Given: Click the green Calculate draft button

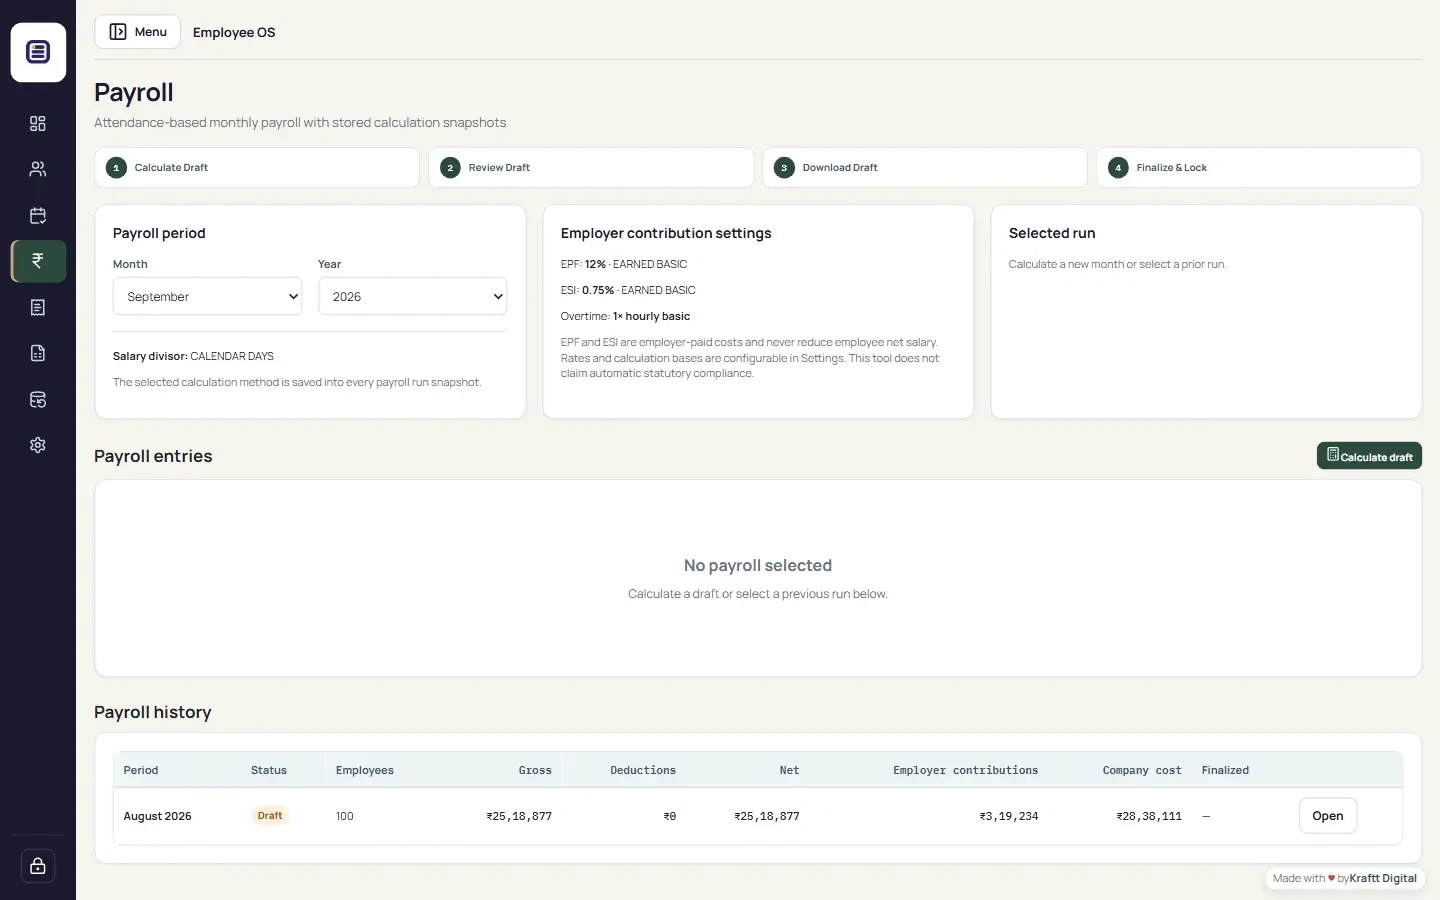Looking at the screenshot, I should point(1369,456).
